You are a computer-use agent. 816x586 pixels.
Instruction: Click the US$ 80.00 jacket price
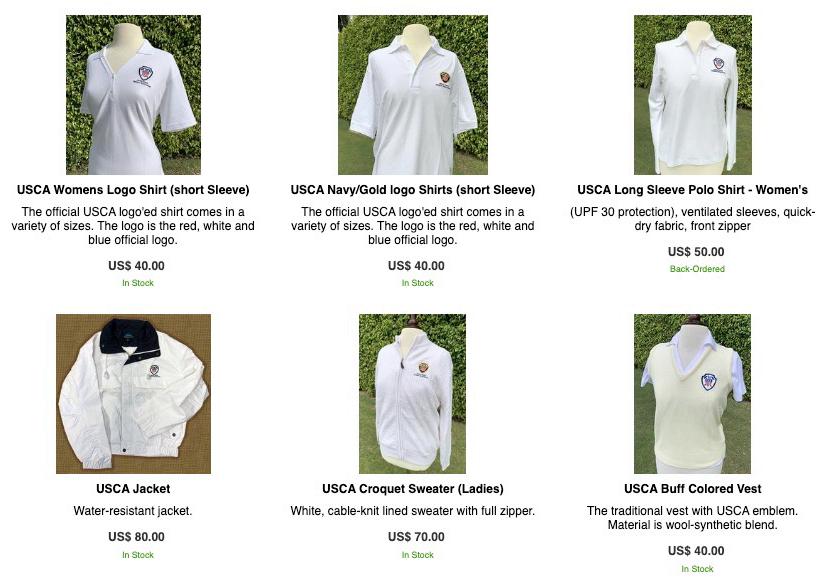point(136,537)
